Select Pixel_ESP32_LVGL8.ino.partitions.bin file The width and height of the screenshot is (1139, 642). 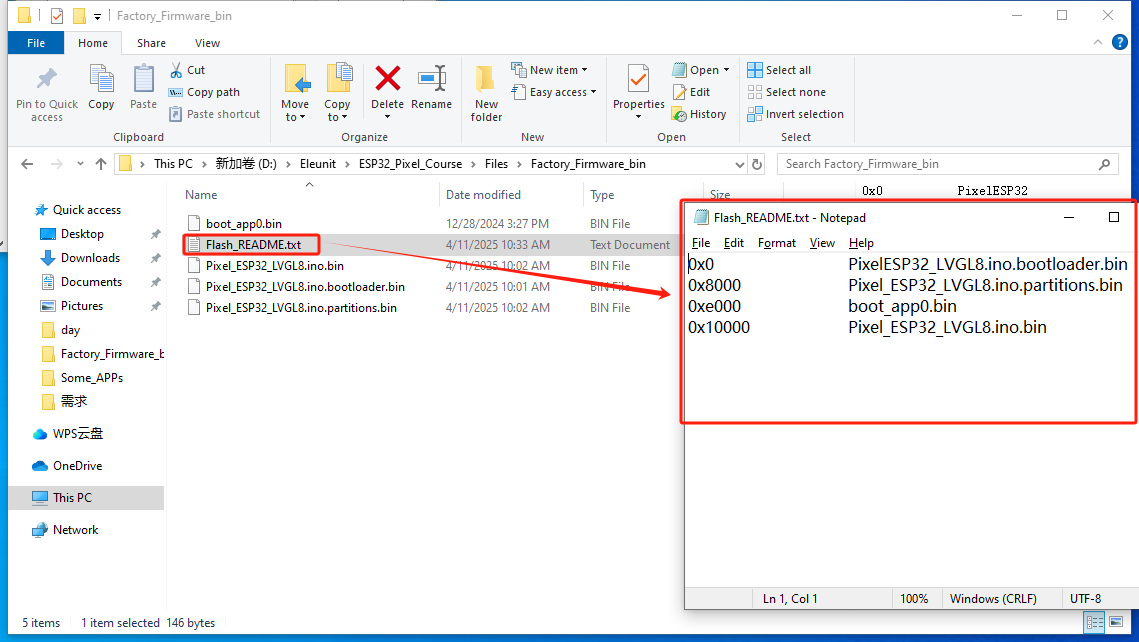301,308
